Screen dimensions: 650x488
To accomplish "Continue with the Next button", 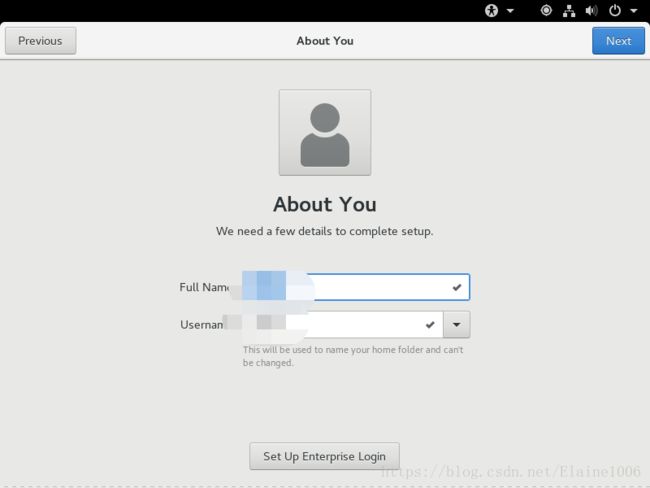I will point(618,41).
